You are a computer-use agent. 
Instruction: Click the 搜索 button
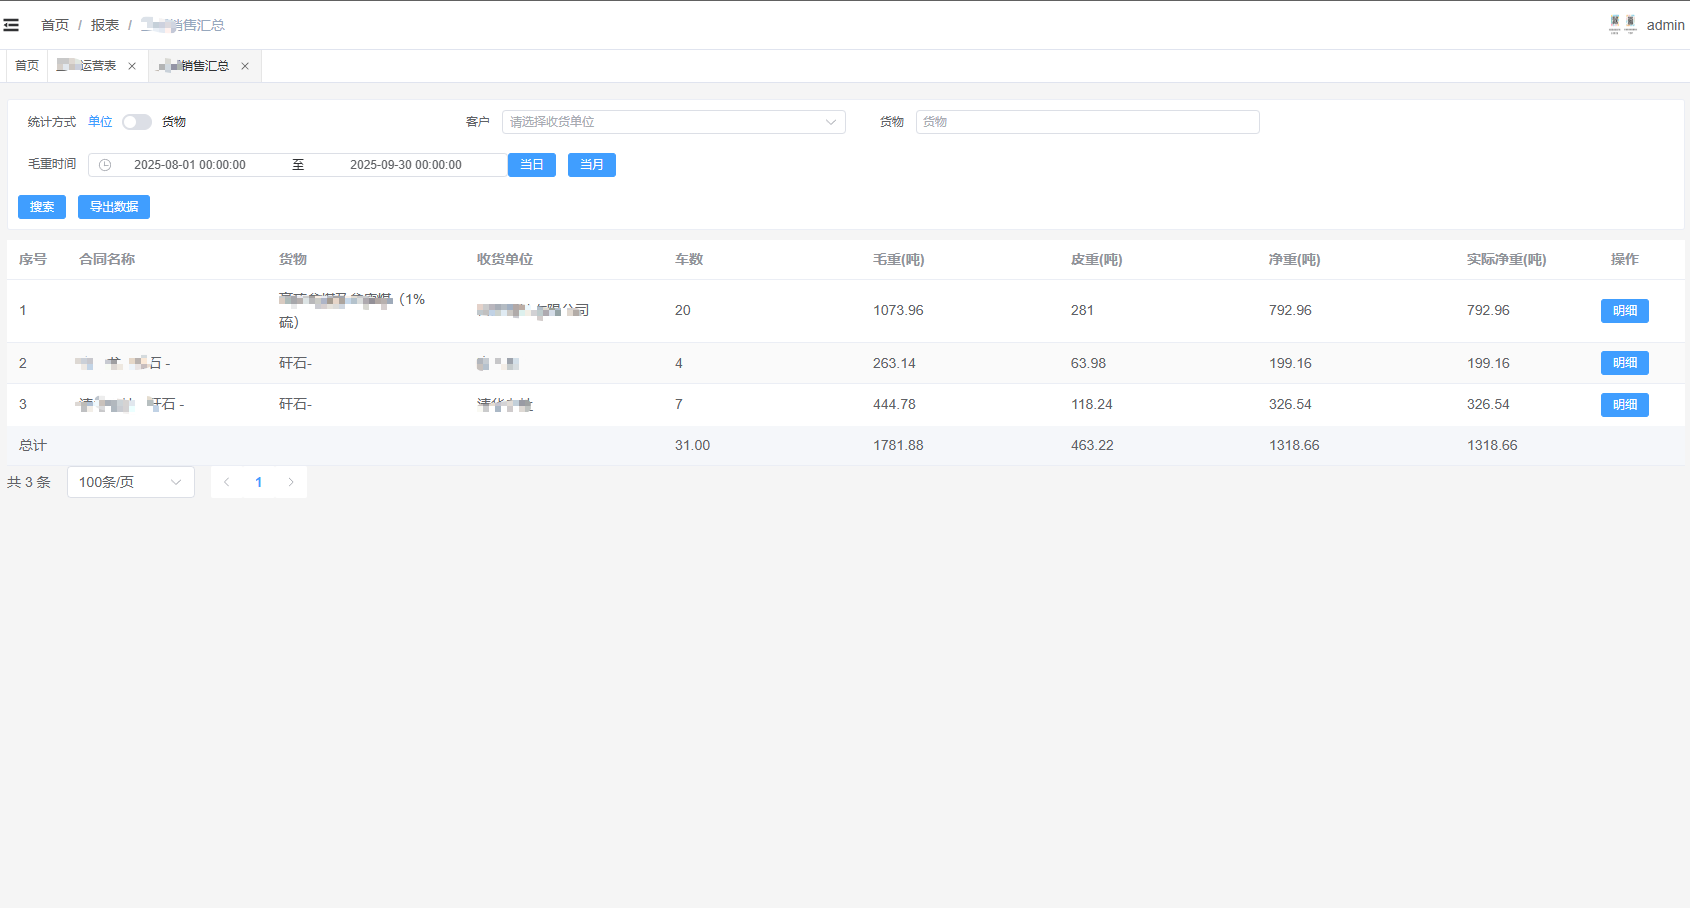(42, 207)
